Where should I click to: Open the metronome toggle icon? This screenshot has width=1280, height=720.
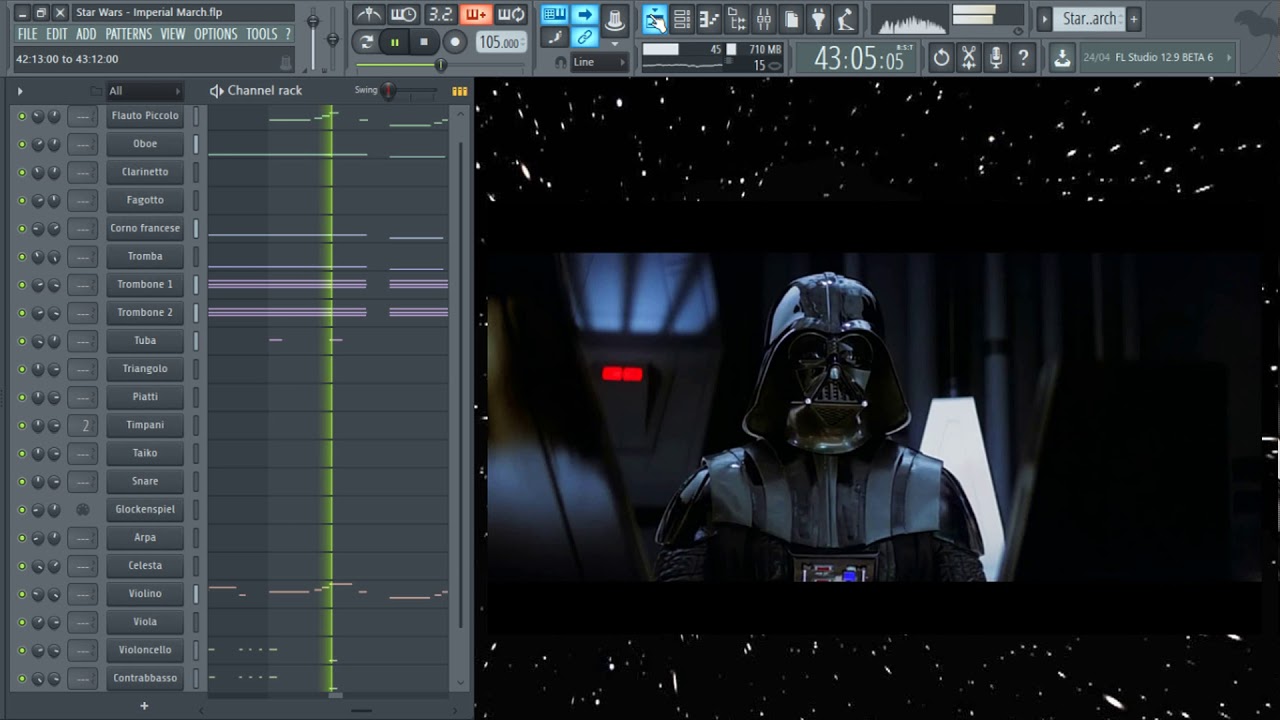click(x=369, y=15)
